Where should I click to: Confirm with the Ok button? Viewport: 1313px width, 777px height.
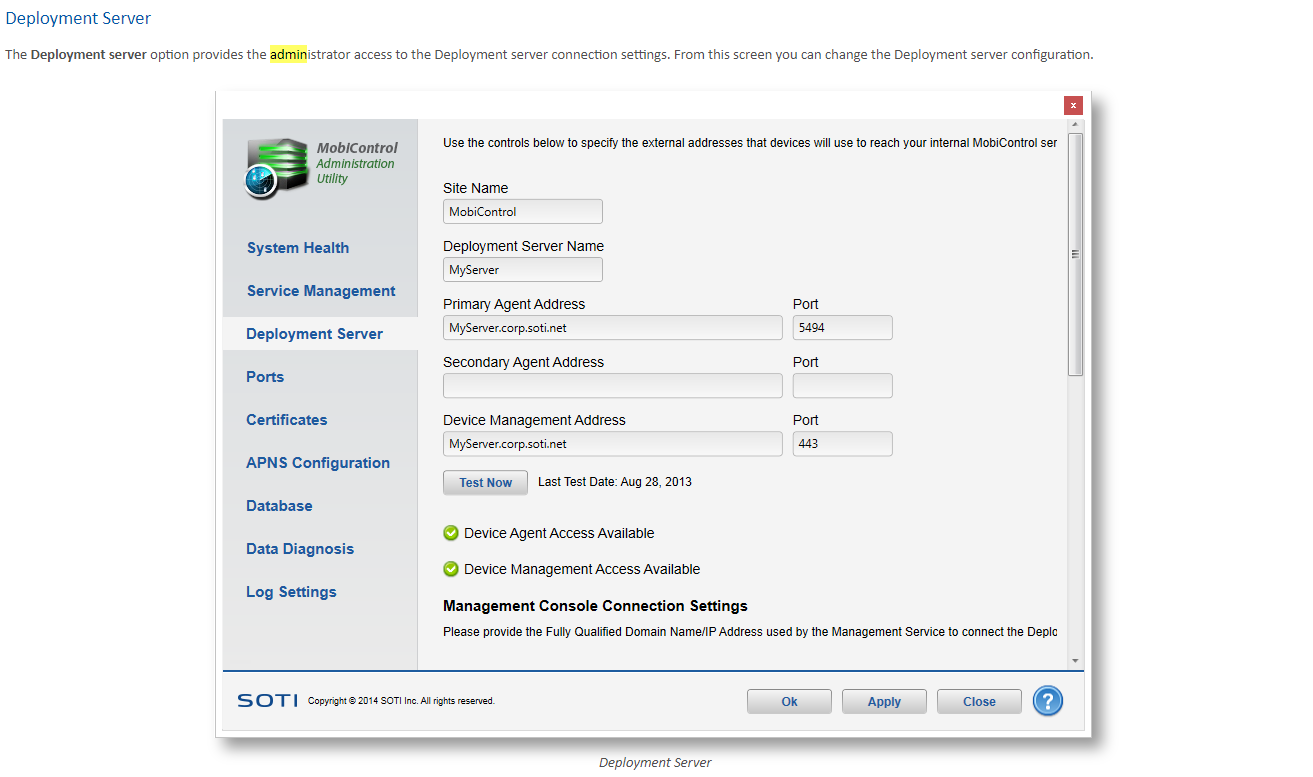point(789,701)
